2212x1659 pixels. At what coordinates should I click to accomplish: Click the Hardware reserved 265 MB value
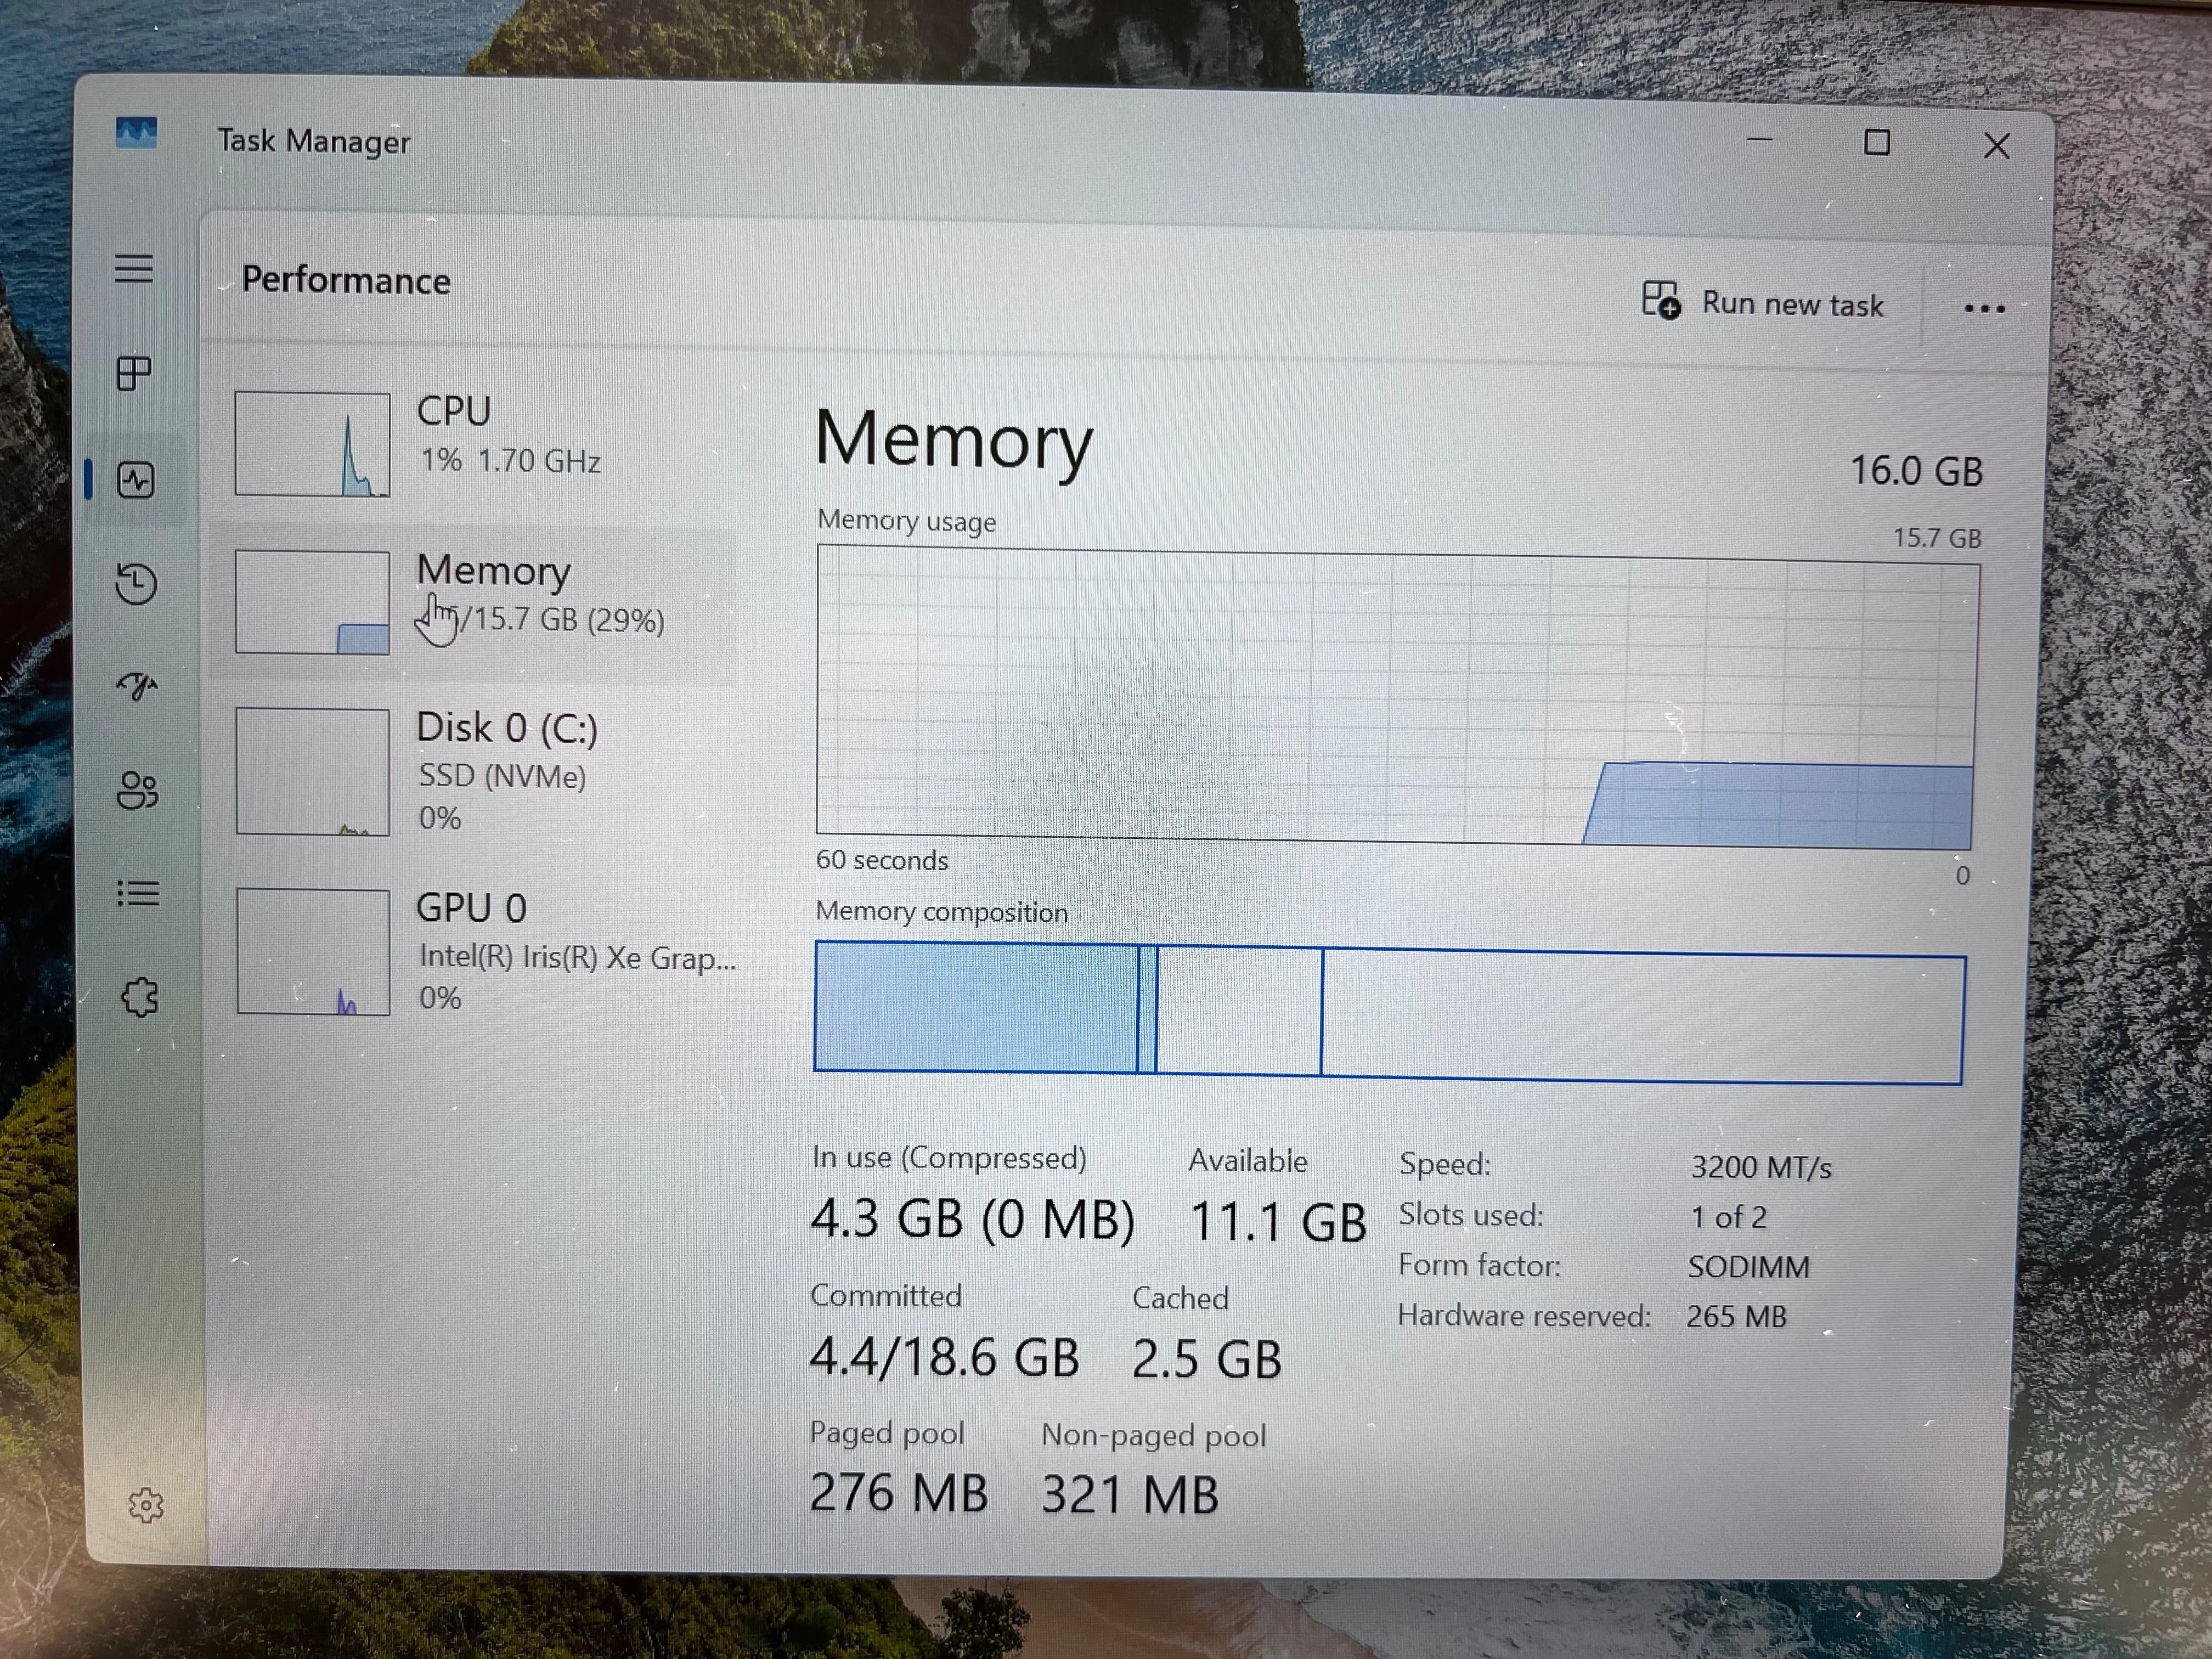pos(1736,1316)
